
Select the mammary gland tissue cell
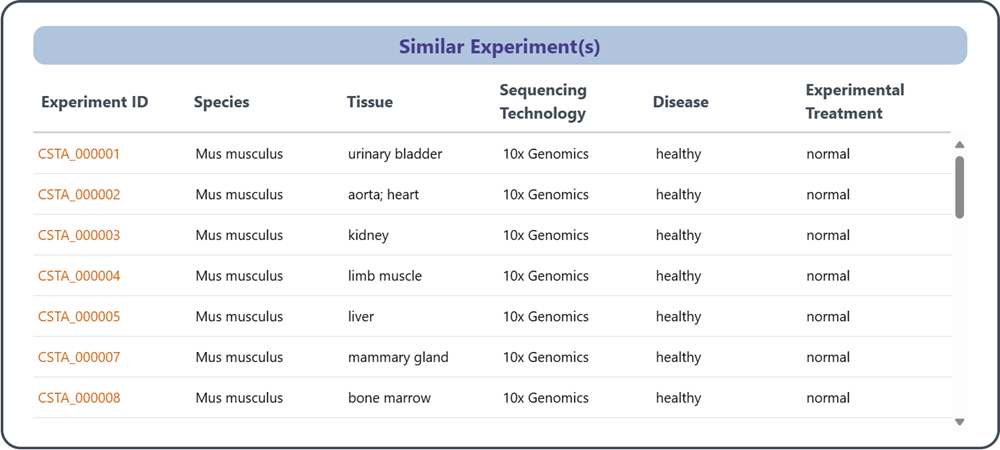point(398,357)
